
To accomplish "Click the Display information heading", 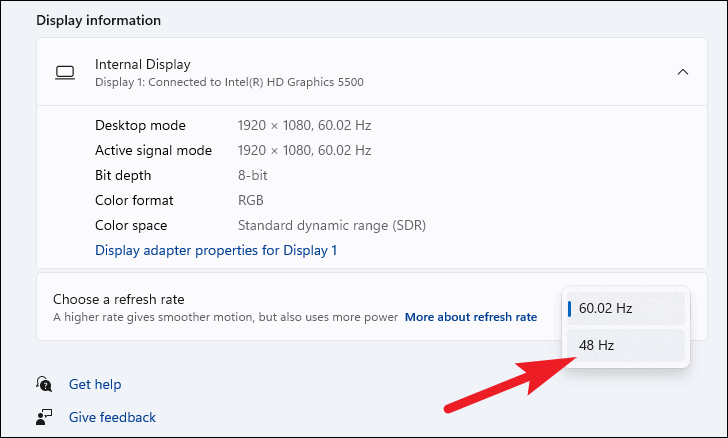I will 98,20.
